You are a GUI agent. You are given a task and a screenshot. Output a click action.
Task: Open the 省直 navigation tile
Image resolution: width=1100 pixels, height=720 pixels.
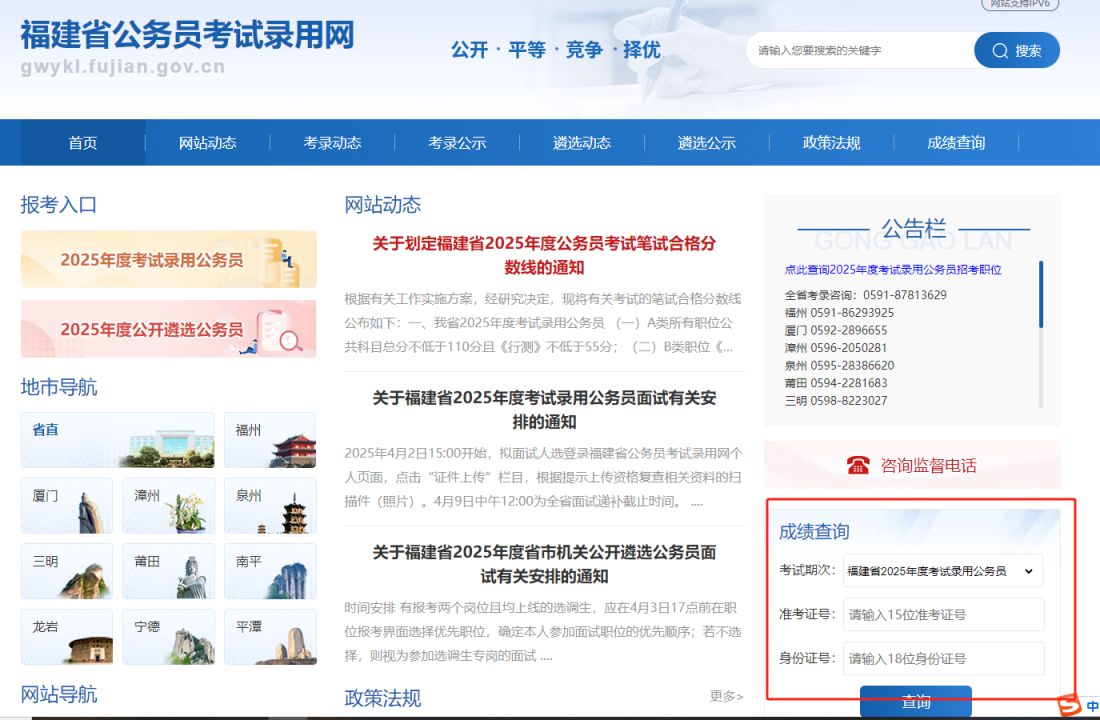click(x=117, y=440)
